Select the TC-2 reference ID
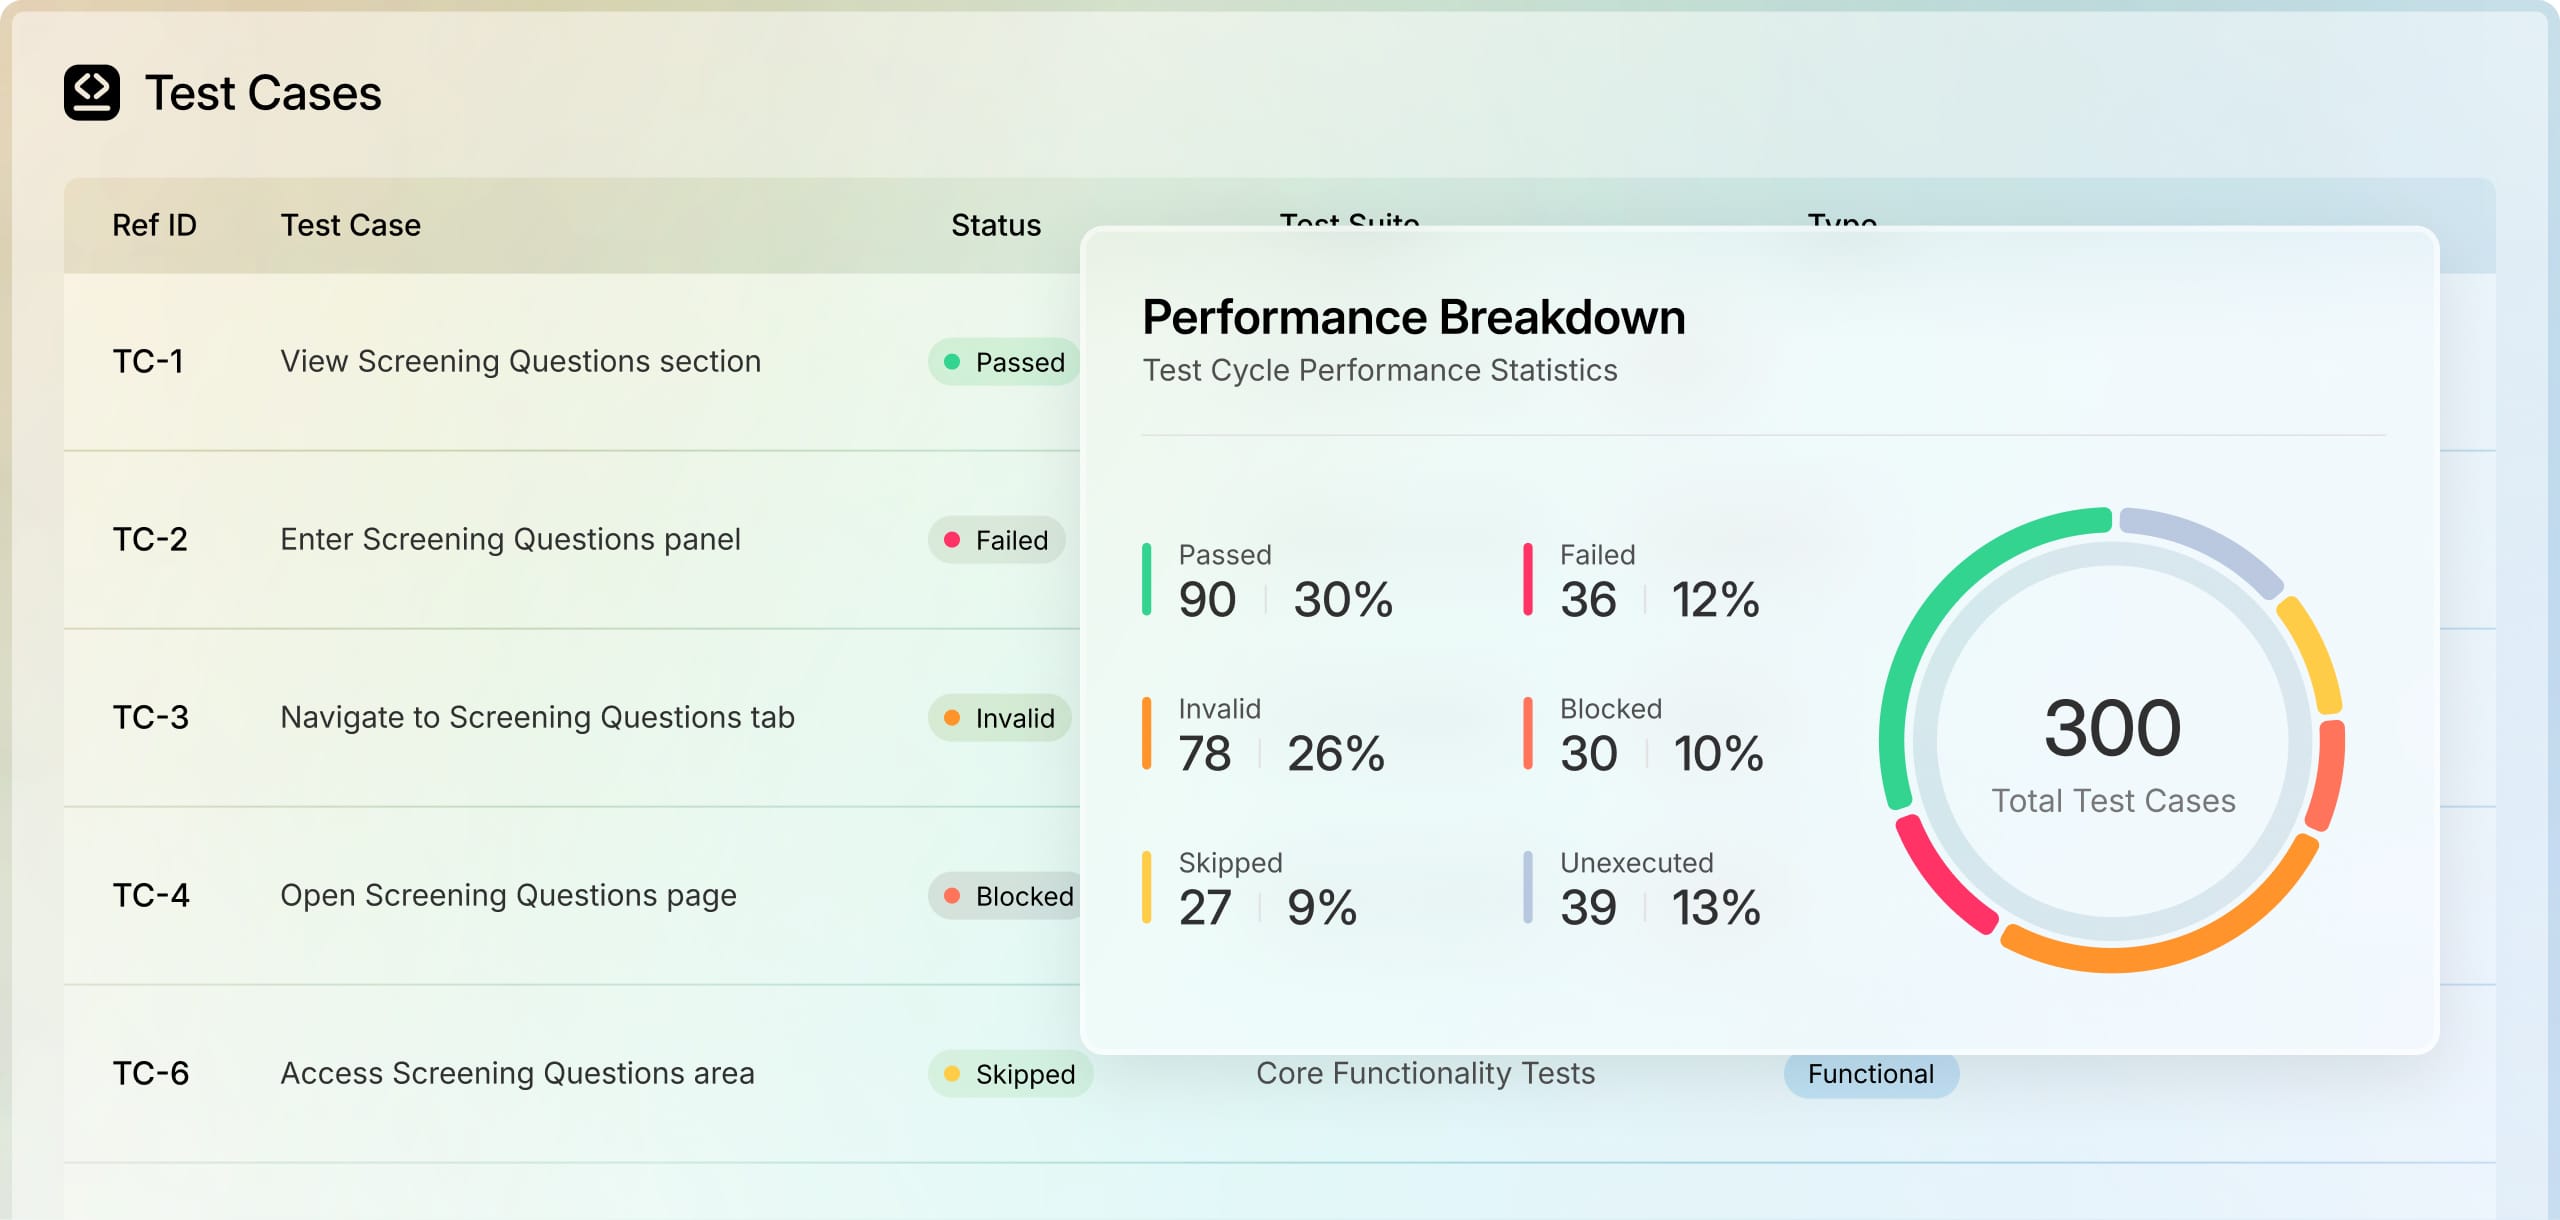 [150, 539]
